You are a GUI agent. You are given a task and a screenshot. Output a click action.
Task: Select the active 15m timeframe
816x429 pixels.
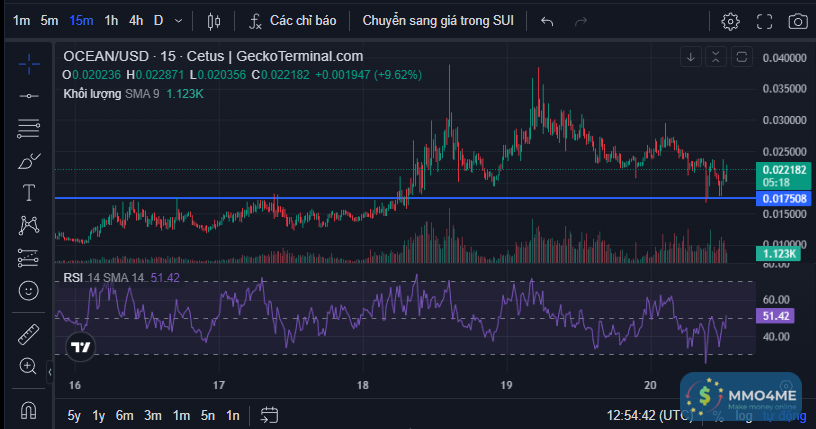coord(81,21)
